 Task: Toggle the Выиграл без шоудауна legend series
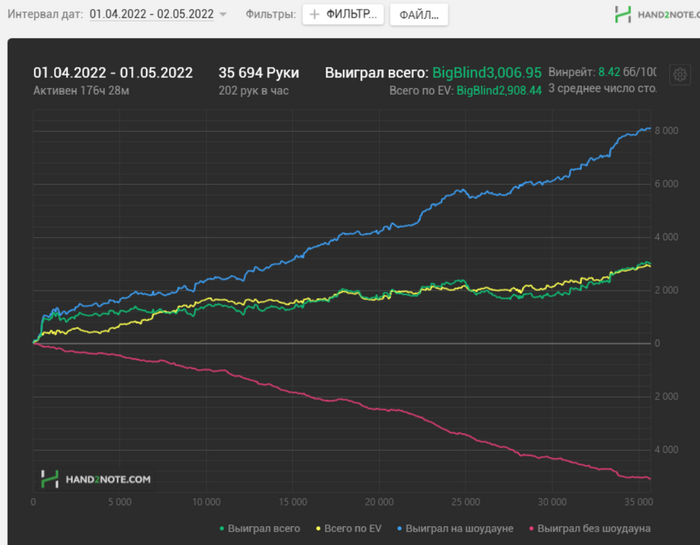[590, 528]
